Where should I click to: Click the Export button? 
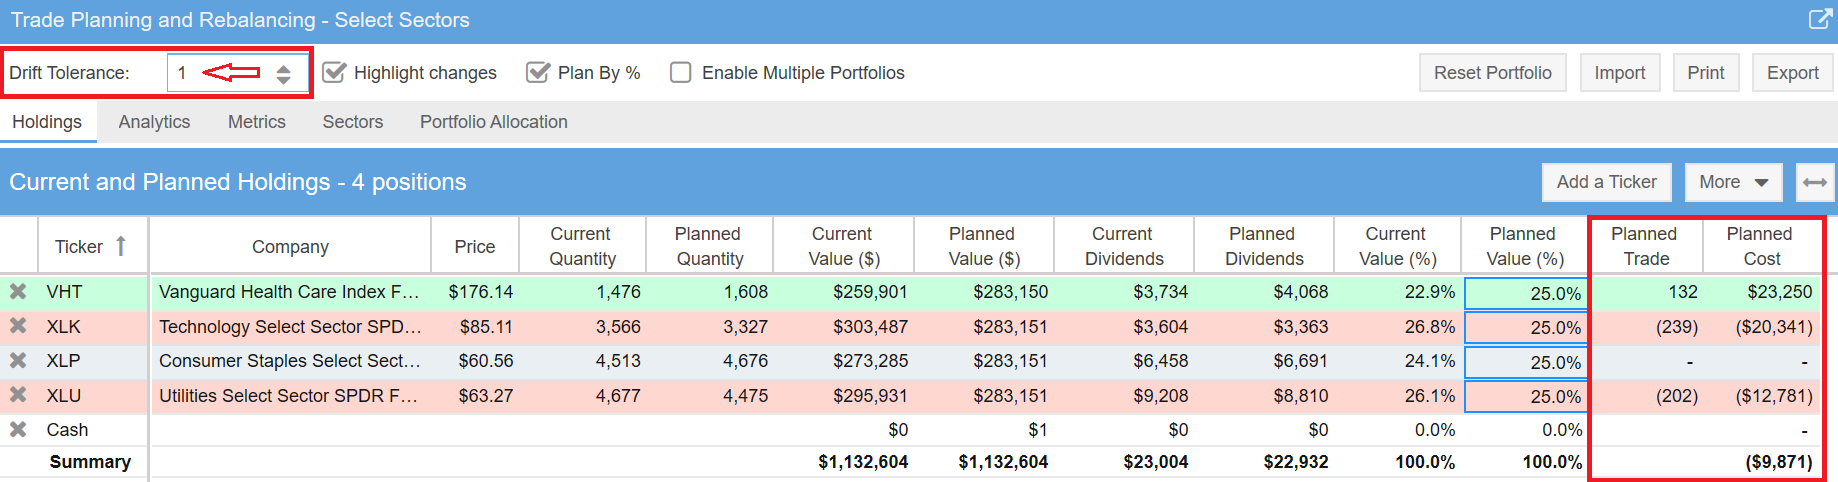[x=1792, y=73]
